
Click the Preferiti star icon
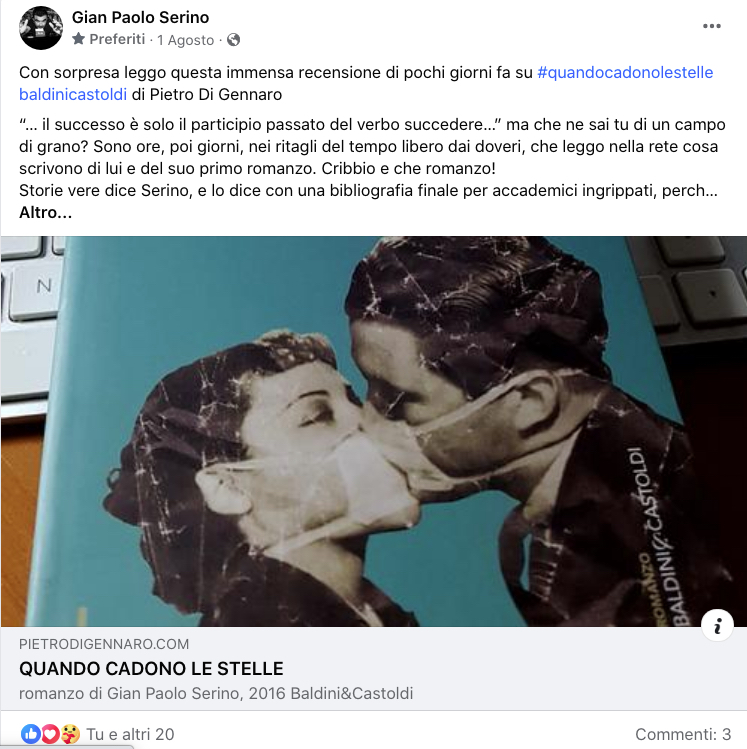point(78,39)
